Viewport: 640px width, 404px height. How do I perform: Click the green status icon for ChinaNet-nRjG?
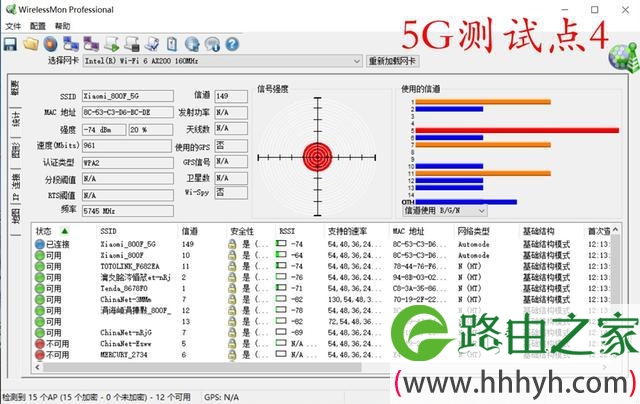(x=40, y=333)
